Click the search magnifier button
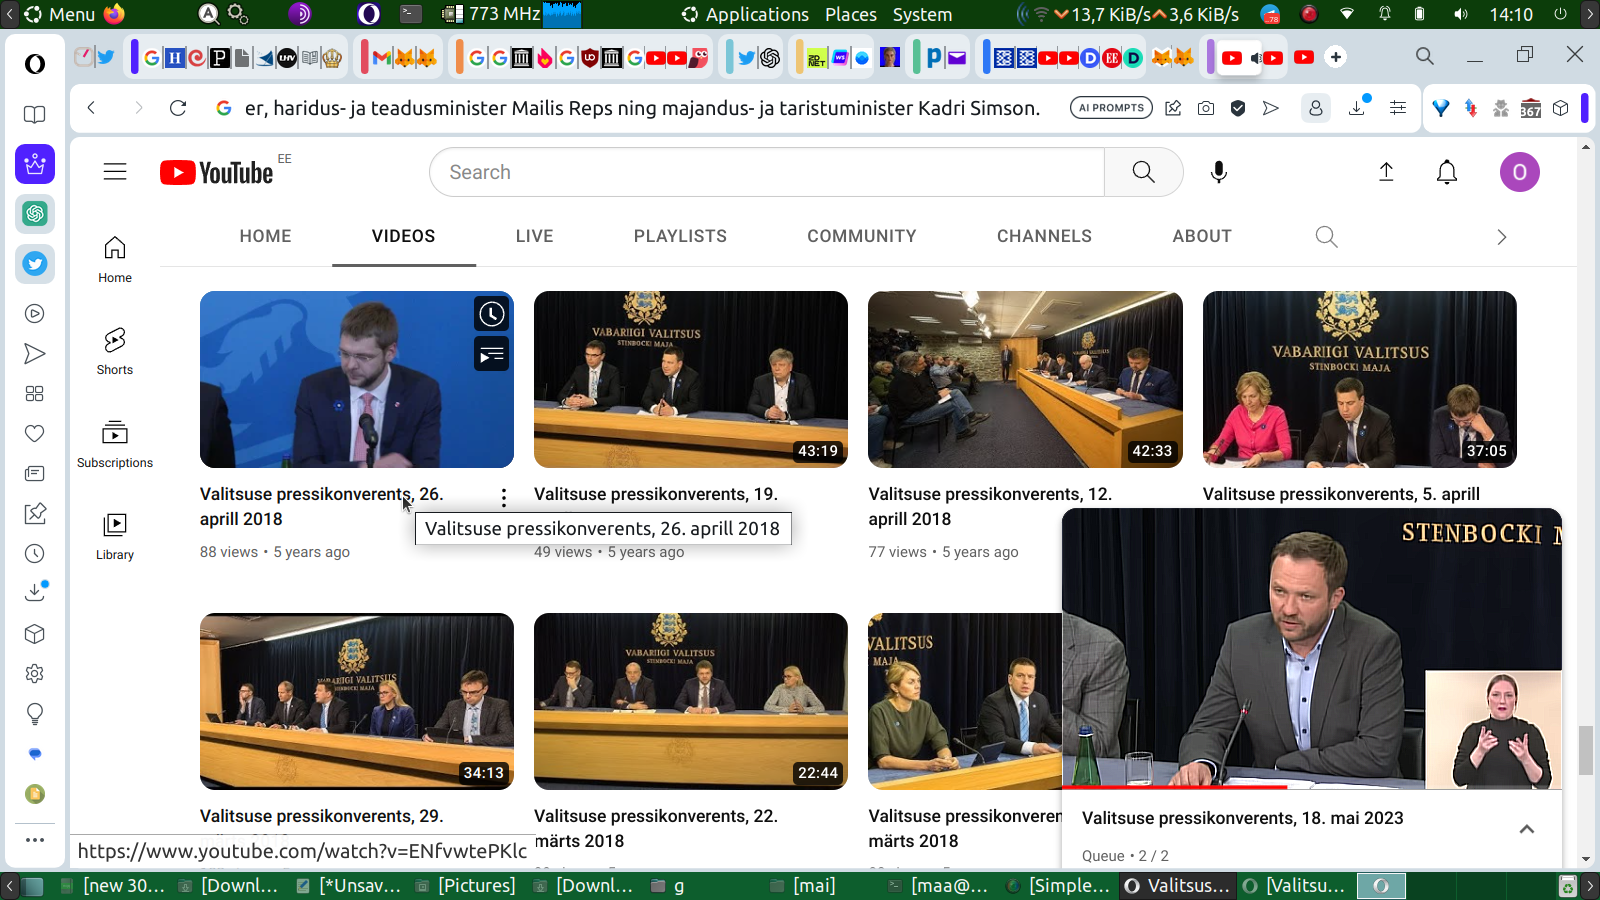Image resolution: width=1600 pixels, height=900 pixels. click(x=1143, y=172)
